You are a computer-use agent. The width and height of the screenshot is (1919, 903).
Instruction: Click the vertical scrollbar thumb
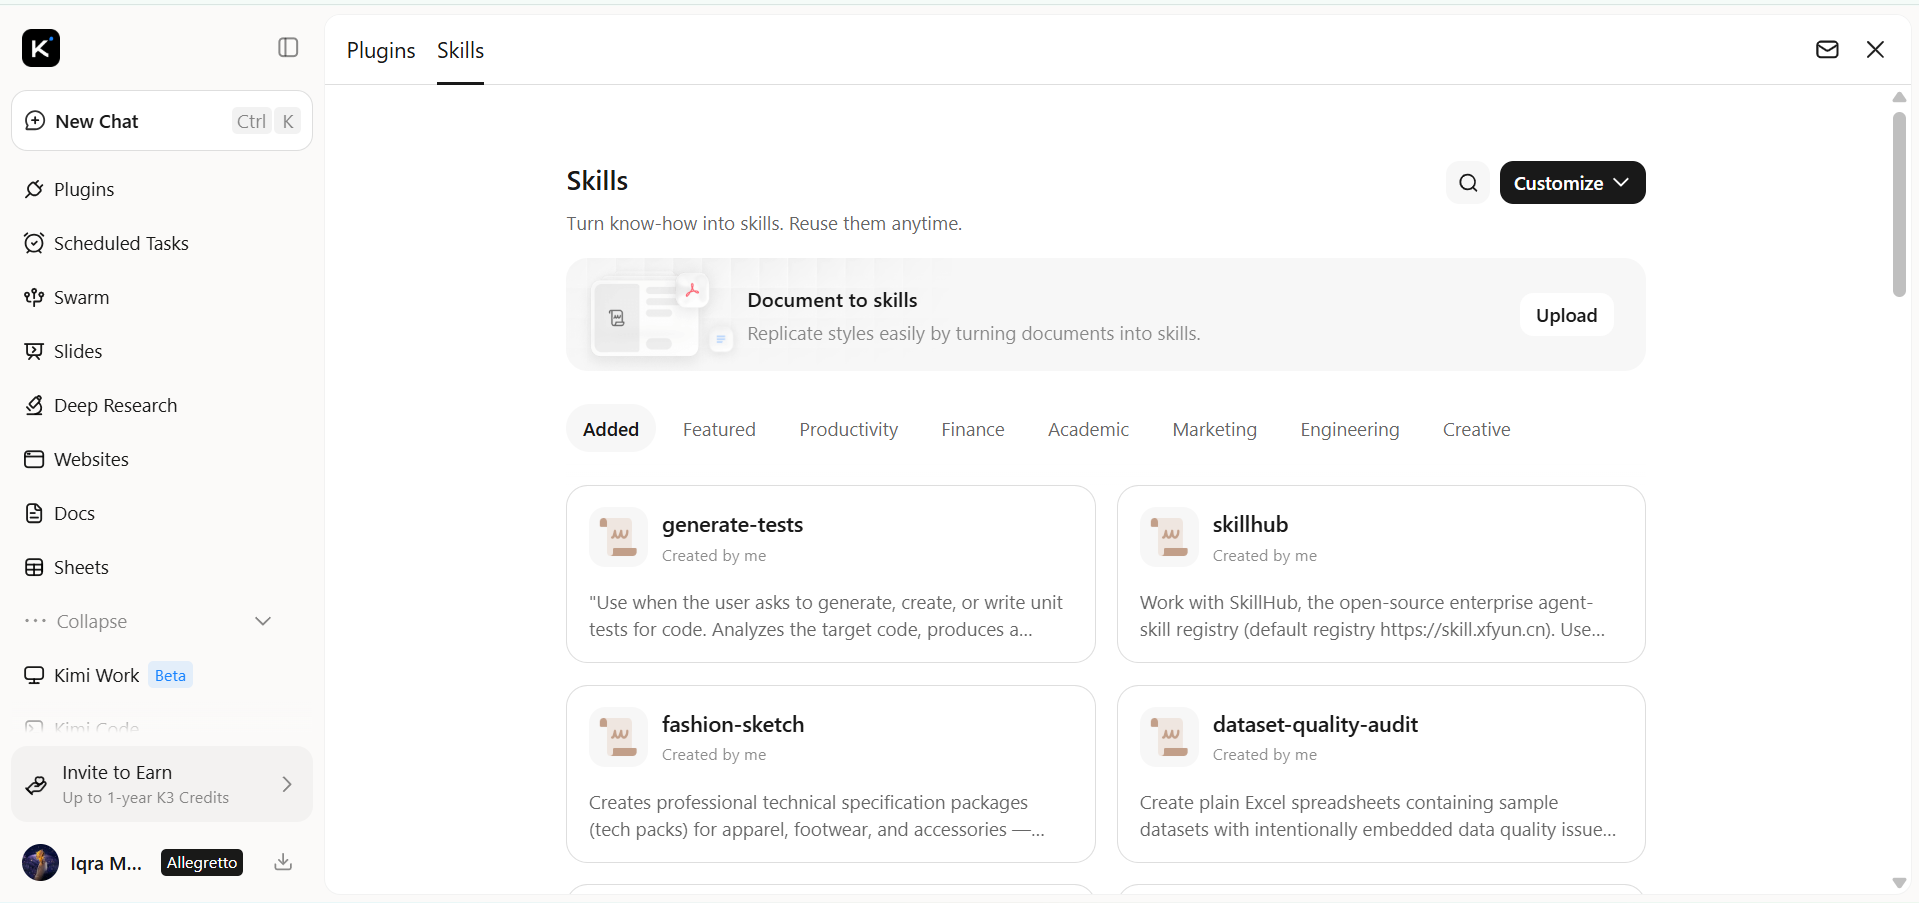tap(1899, 204)
